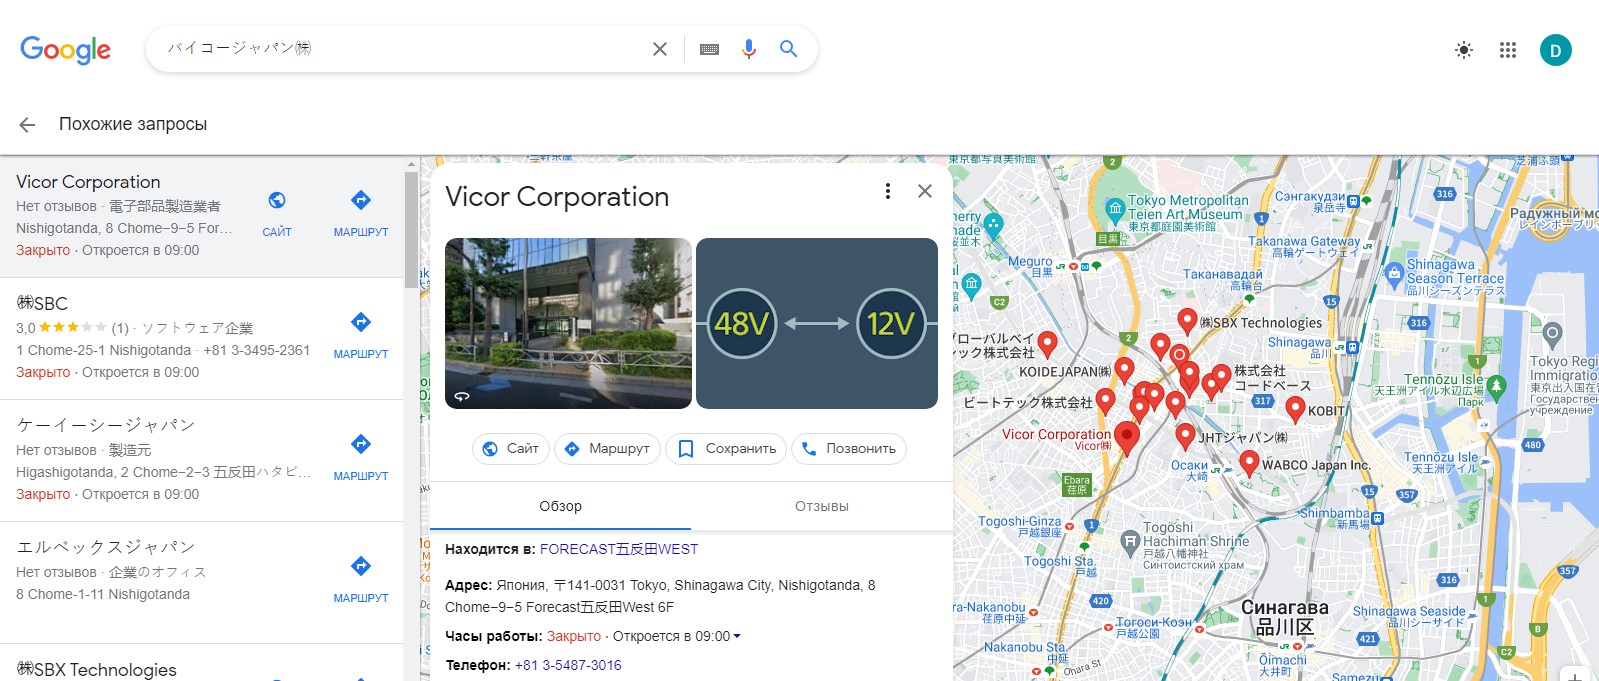Click the KOIDEJAPAN㈱ map pin
Image resolution: width=1599 pixels, height=681 pixels.
[1125, 369]
